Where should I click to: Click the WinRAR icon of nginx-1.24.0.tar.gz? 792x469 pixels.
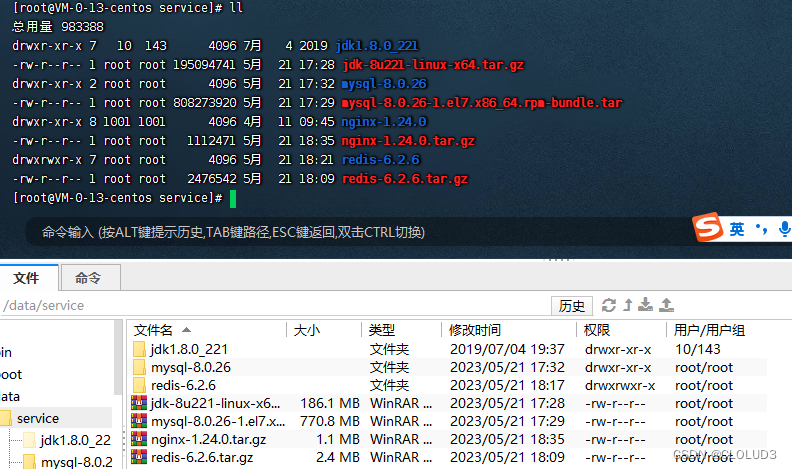click(x=139, y=439)
